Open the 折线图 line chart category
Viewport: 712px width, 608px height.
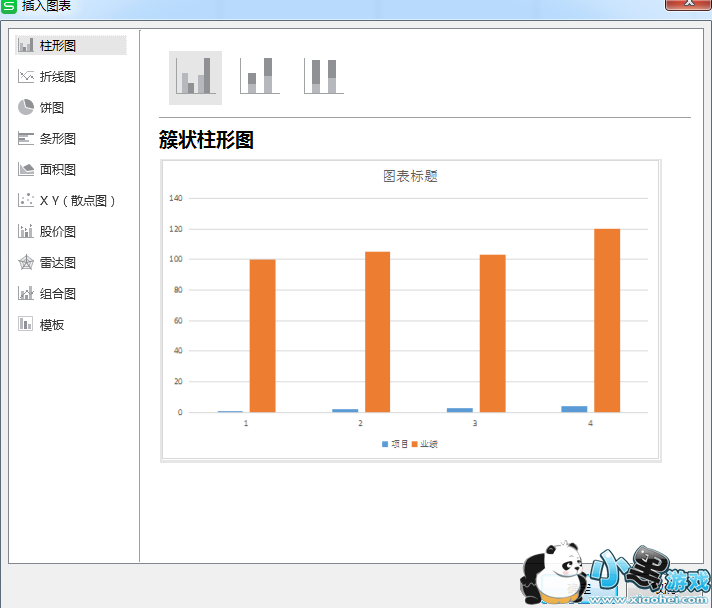click(57, 76)
